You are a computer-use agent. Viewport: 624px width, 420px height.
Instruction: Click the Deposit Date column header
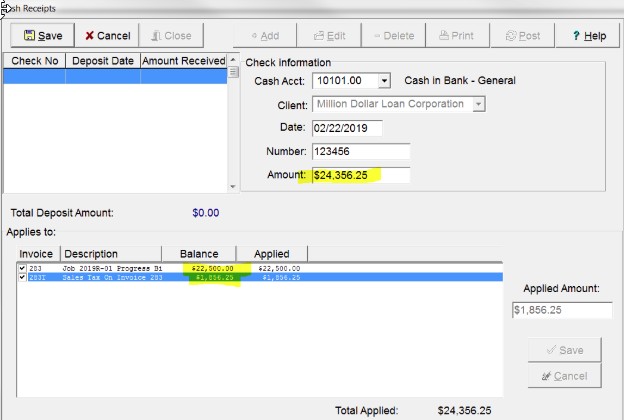point(103,61)
